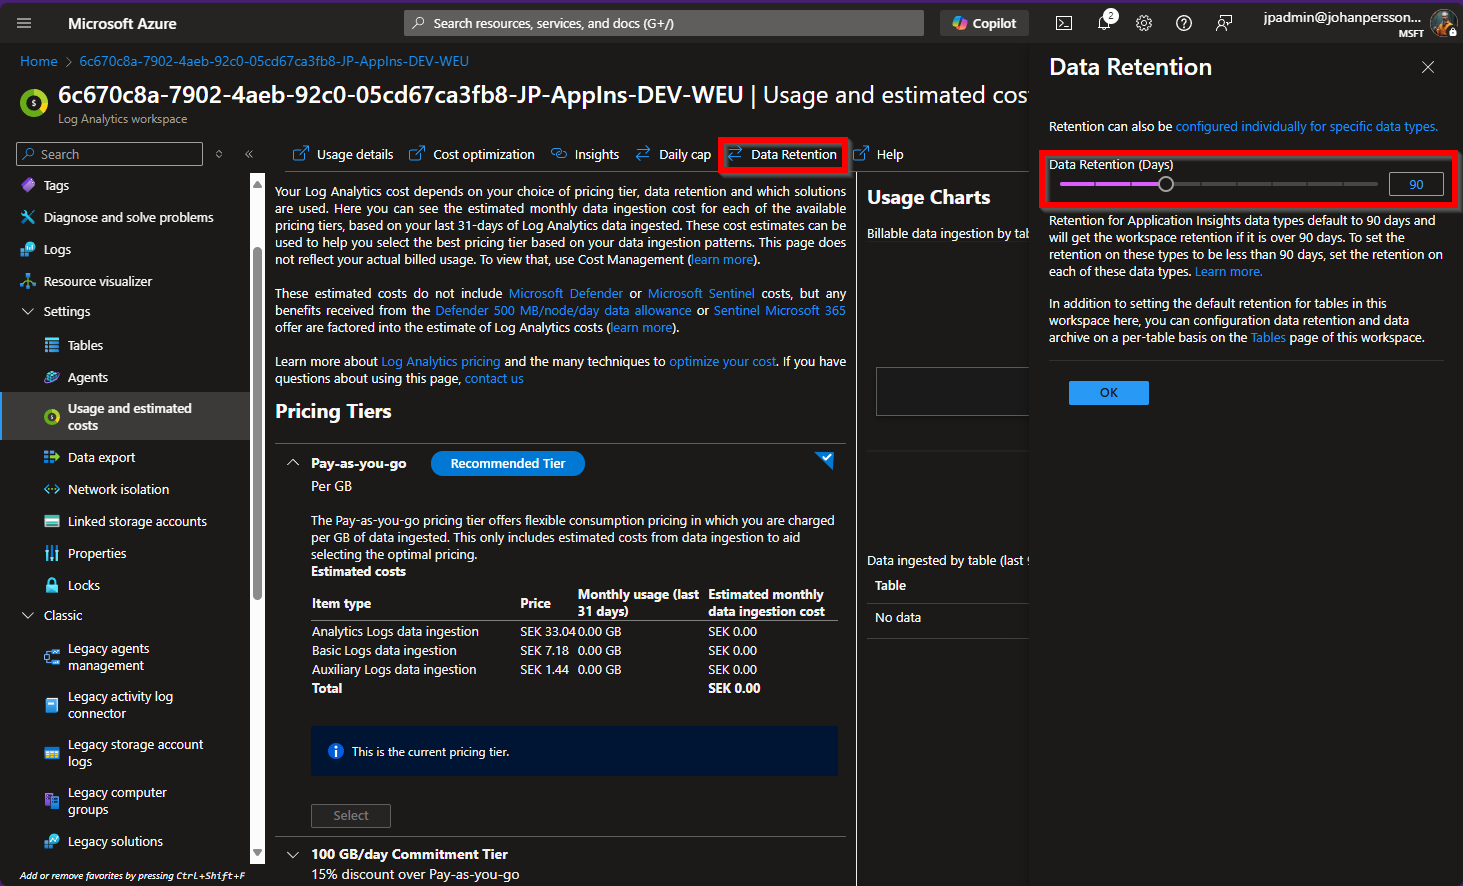Viewport: 1463px width, 886px height.
Task: Confirm retention with the OK button
Action: pos(1109,392)
